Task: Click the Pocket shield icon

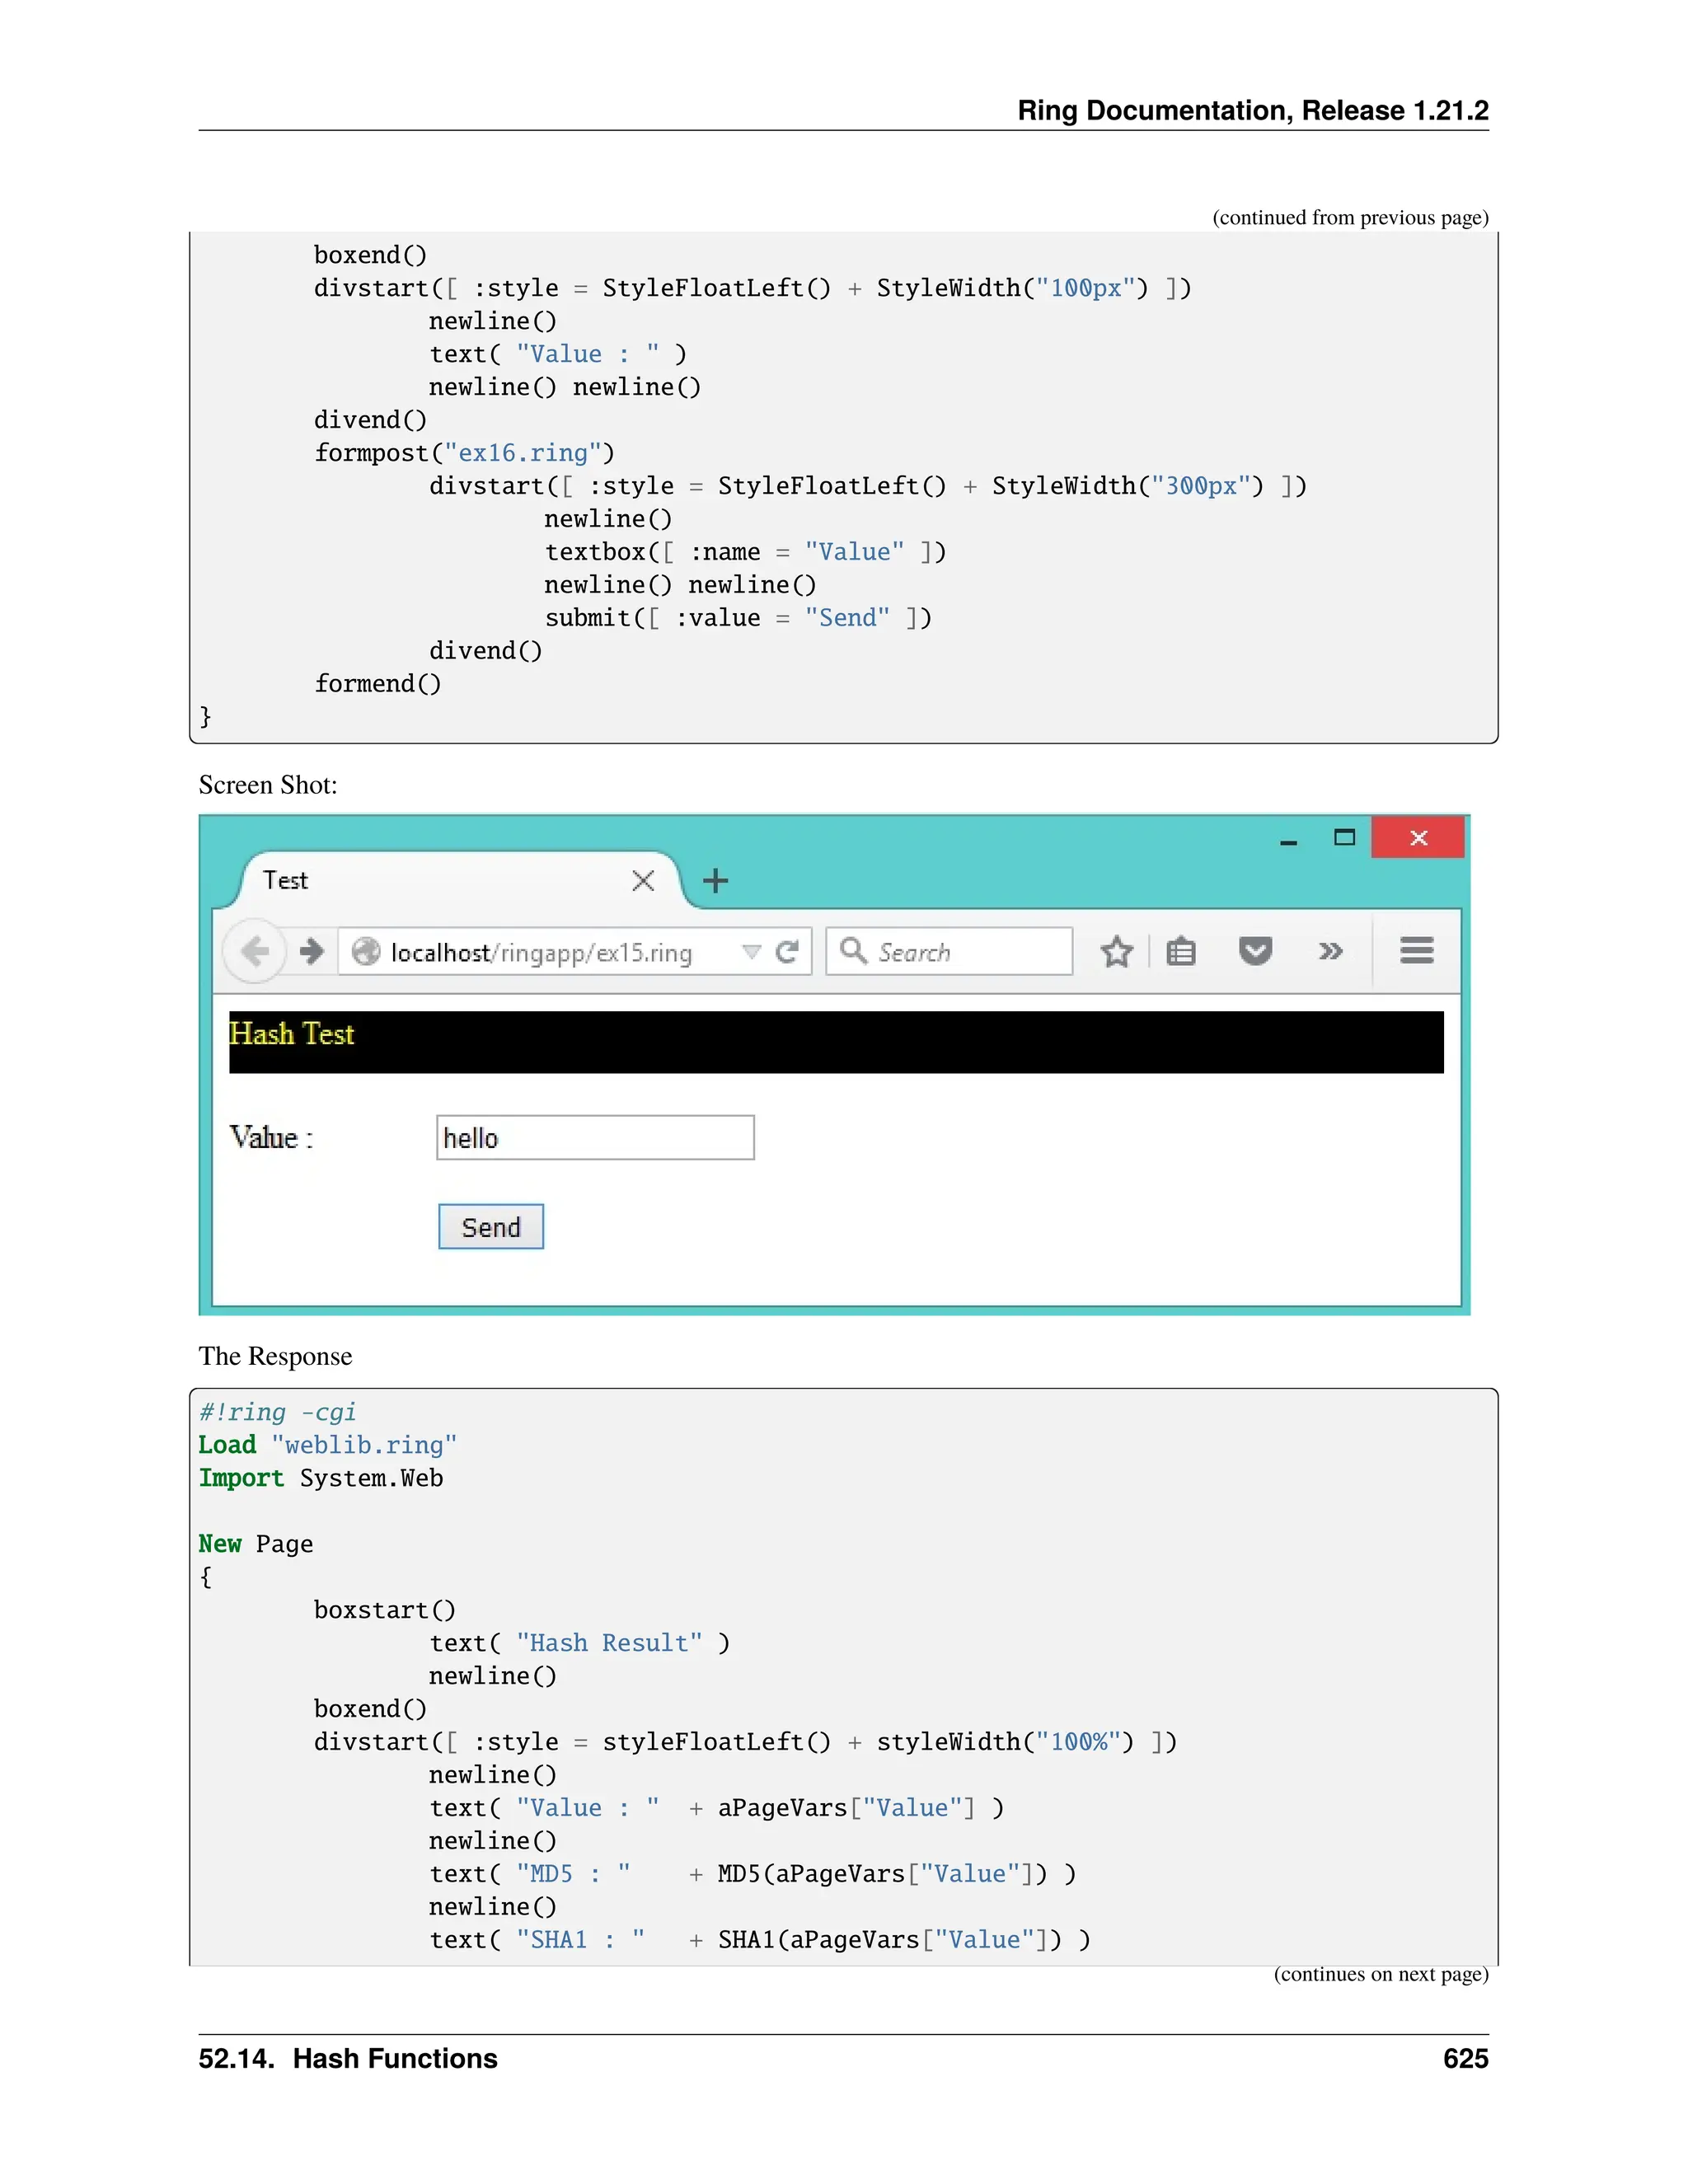Action: click(1255, 951)
